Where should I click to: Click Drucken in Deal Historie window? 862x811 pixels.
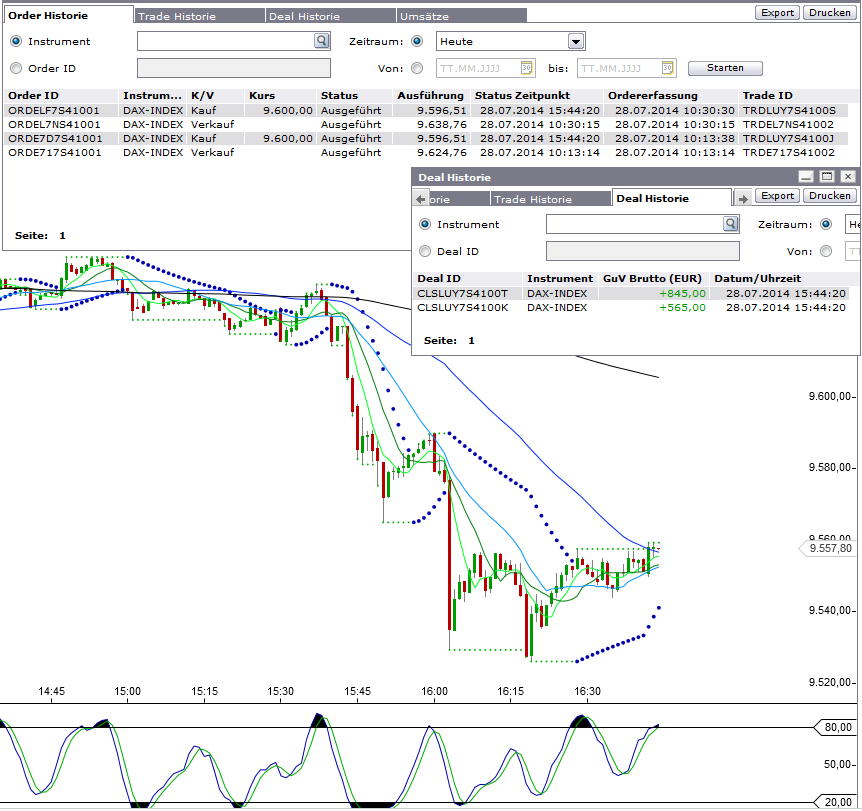coord(830,196)
